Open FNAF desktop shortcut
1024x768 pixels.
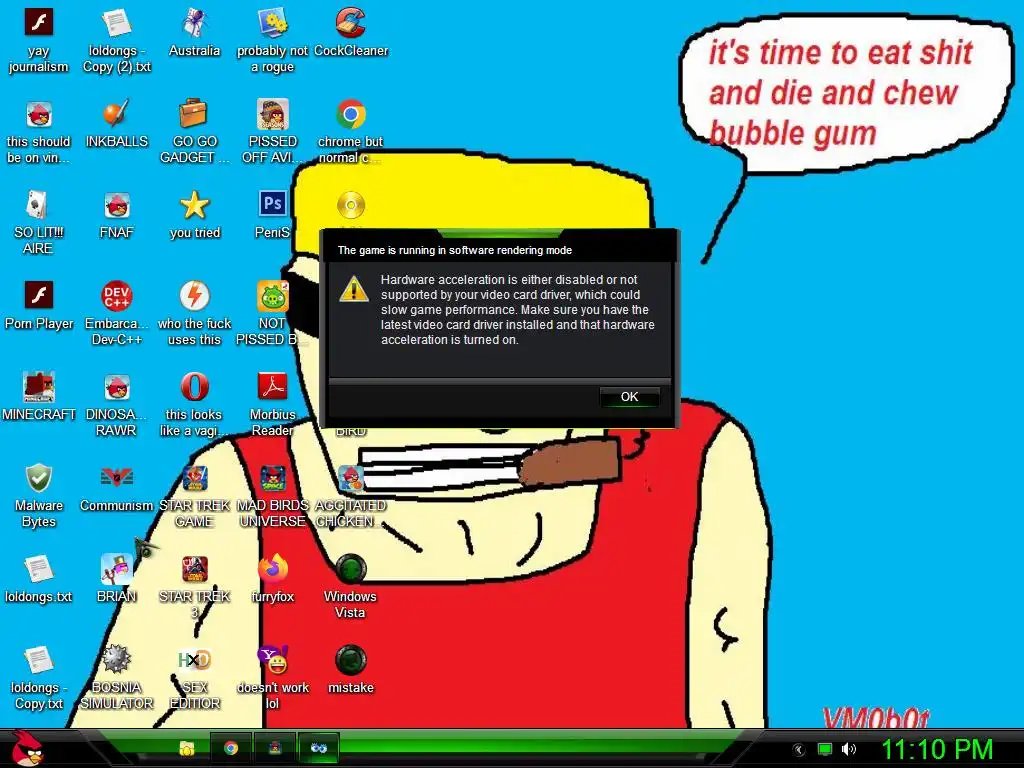pyautogui.click(x=117, y=205)
